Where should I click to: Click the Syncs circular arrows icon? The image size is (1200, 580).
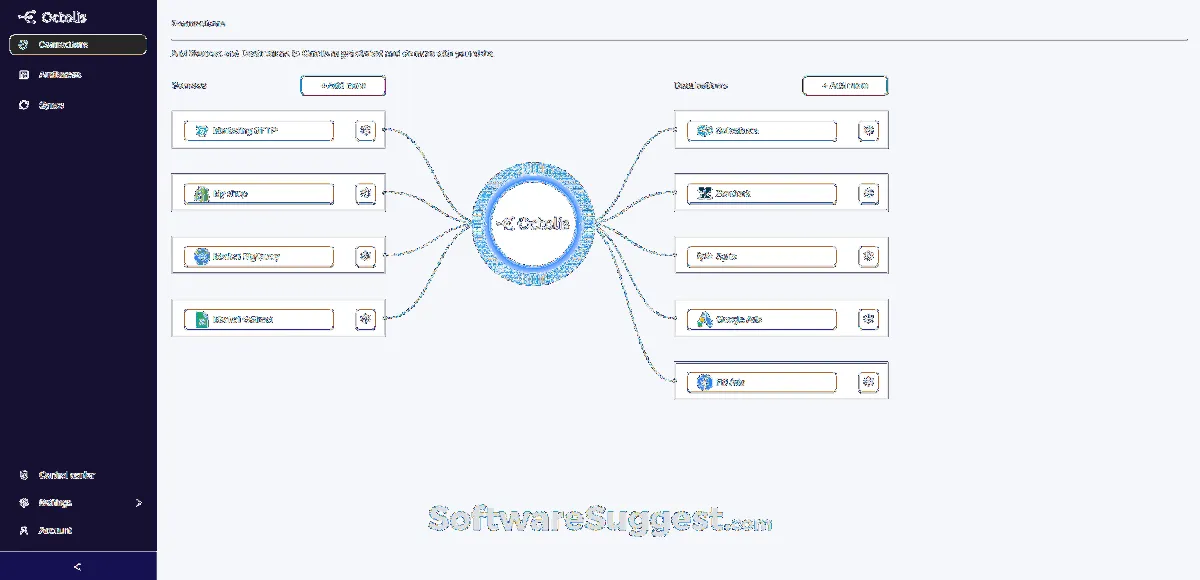click(25, 105)
